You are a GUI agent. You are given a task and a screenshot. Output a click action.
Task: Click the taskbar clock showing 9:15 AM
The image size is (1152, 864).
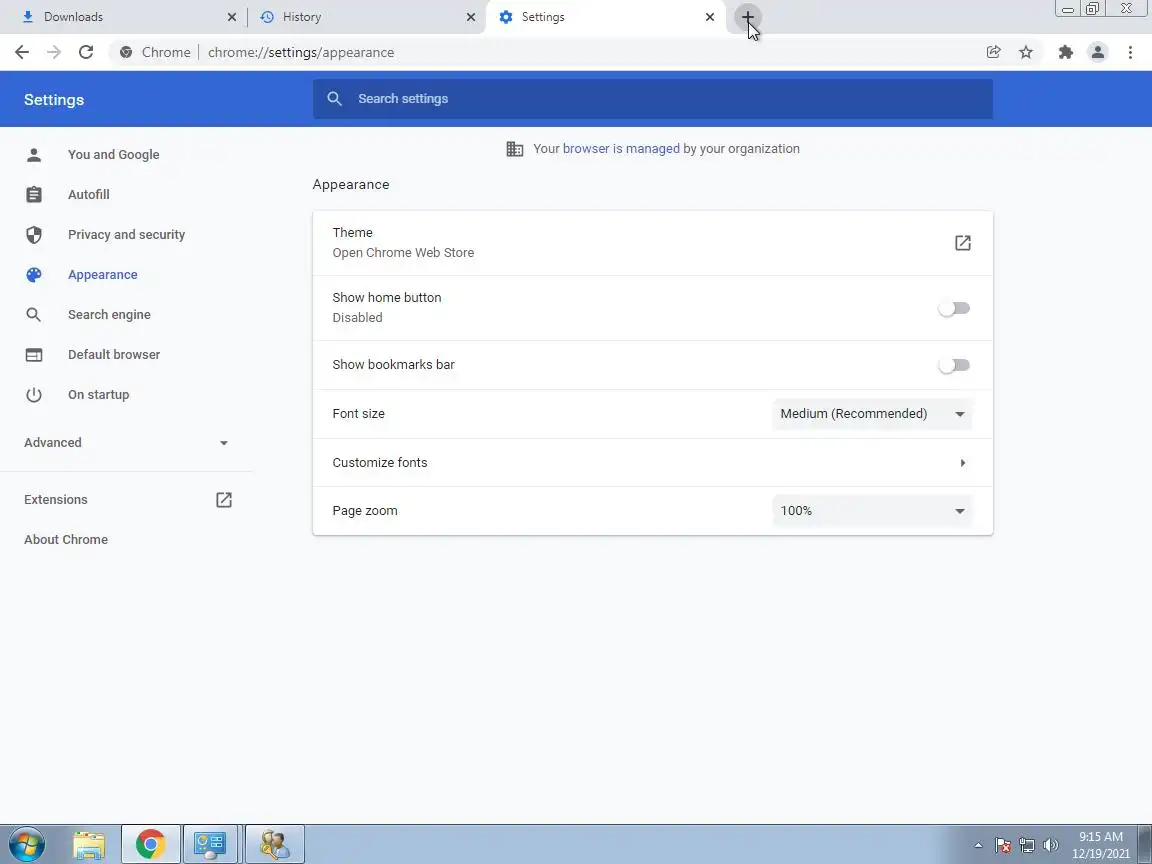tap(1101, 845)
